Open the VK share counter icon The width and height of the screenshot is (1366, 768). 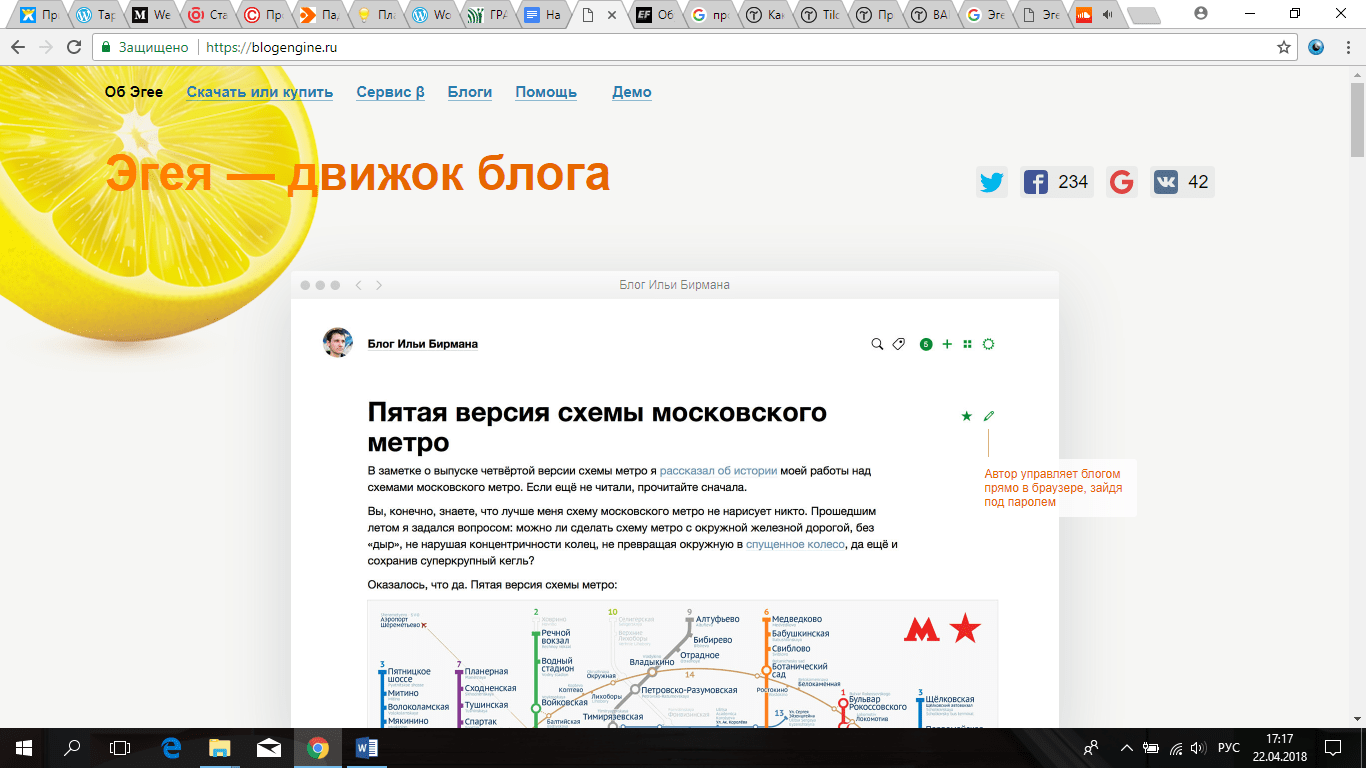pyautogui.click(x=1165, y=181)
